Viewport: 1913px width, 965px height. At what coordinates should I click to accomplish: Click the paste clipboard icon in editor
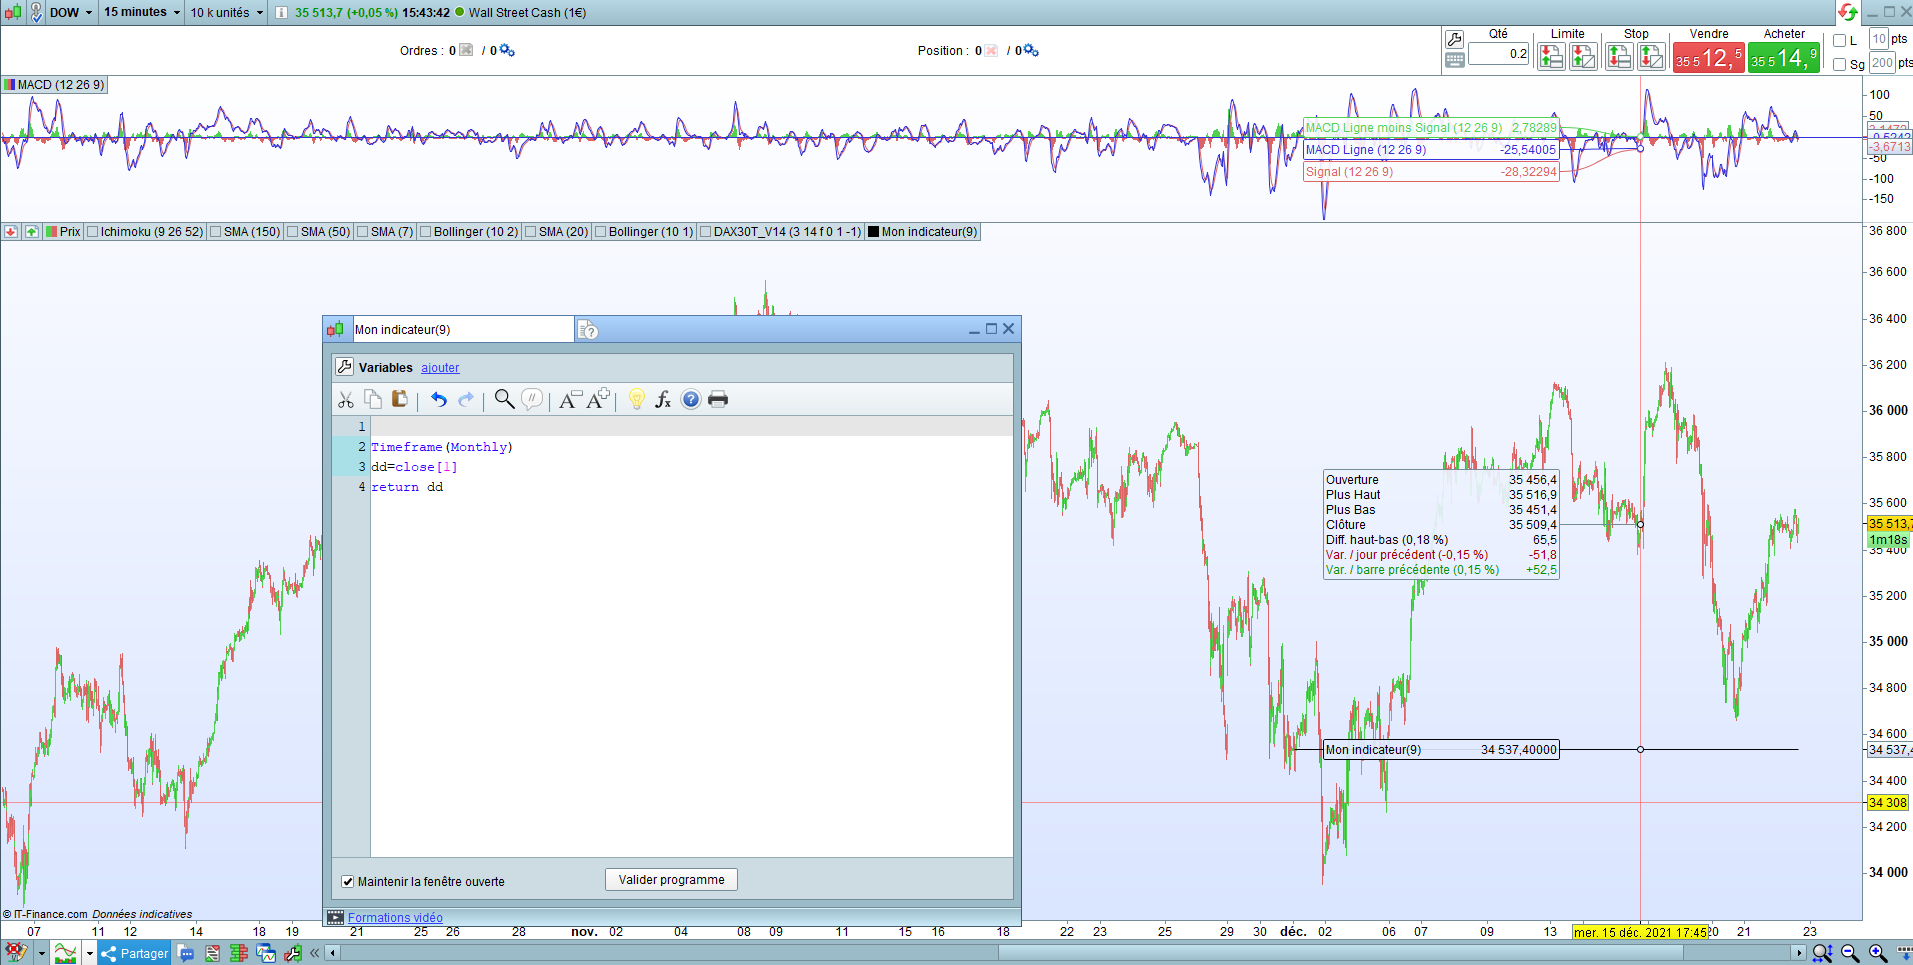(400, 399)
